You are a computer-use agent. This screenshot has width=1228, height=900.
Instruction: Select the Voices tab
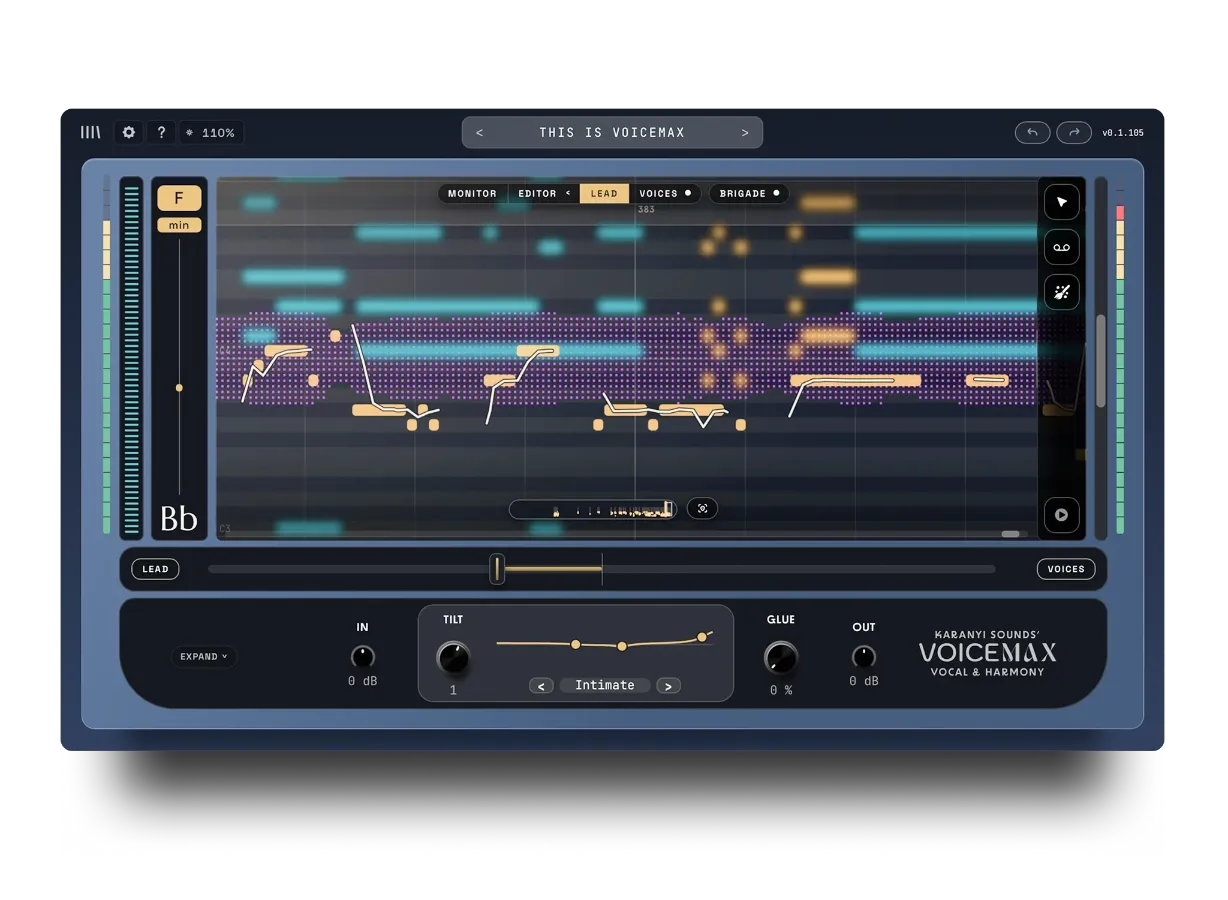pyautogui.click(x=658, y=193)
